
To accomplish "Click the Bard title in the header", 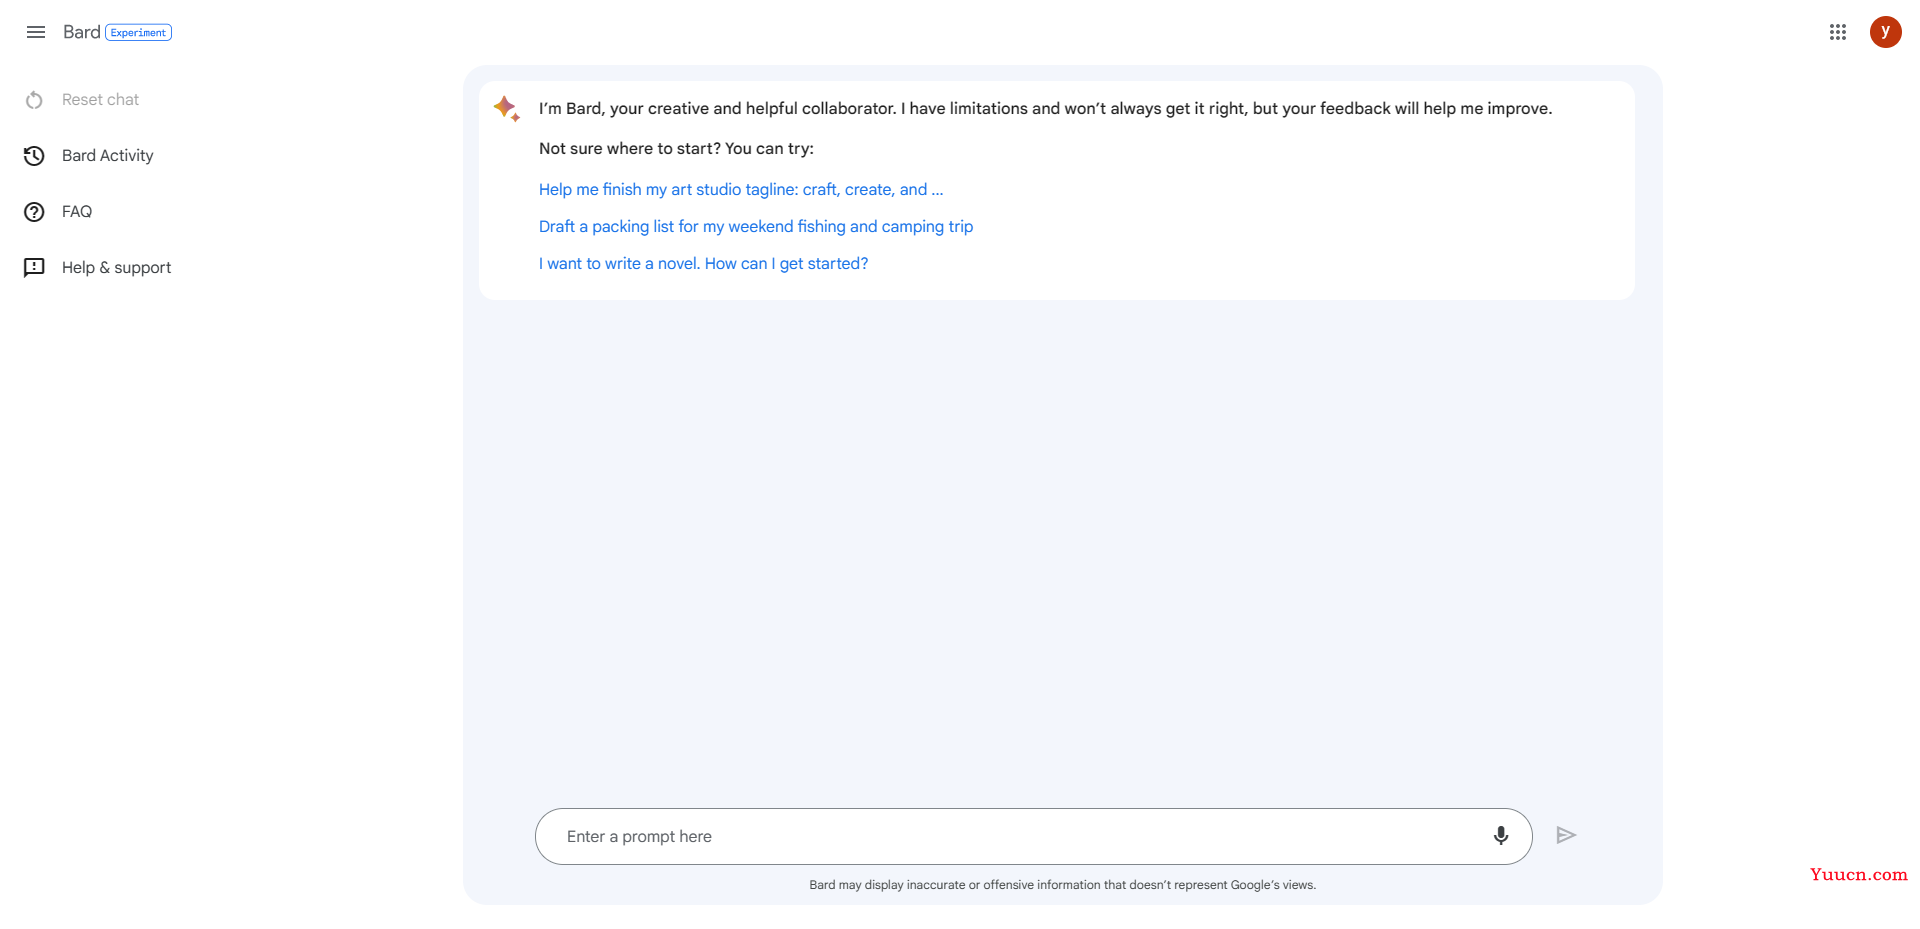I will pos(81,32).
